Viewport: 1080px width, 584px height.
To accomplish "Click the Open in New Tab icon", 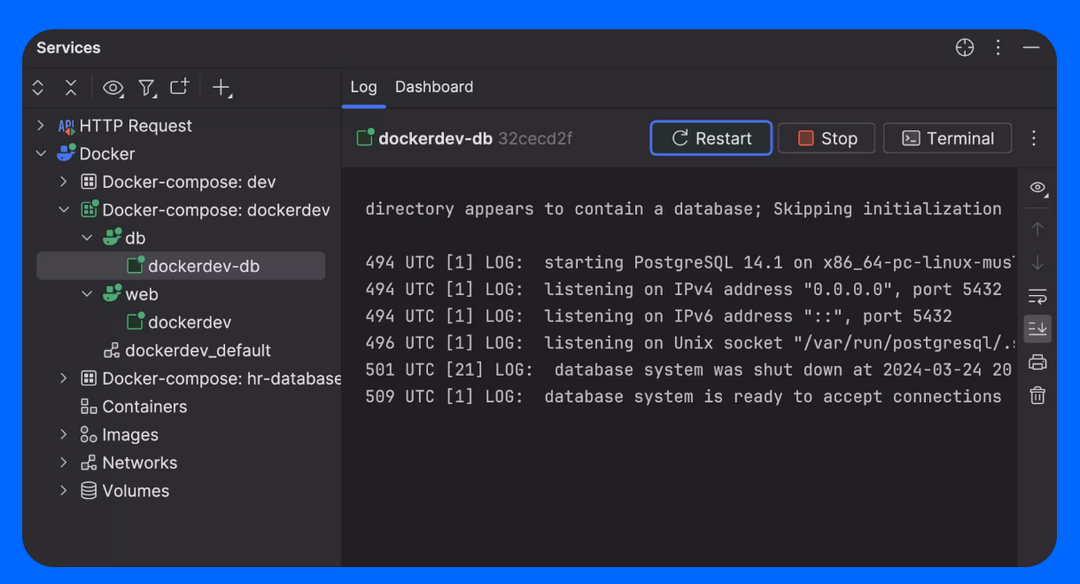I will pos(179,88).
